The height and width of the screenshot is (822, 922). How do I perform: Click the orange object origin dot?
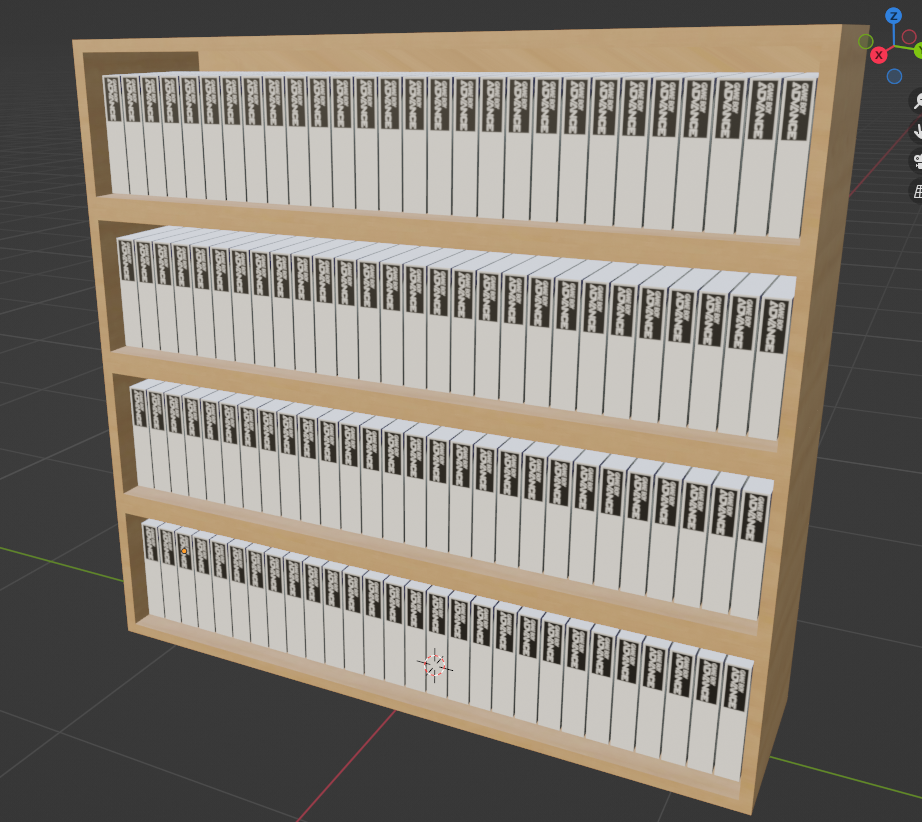click(x=184, y=551)
